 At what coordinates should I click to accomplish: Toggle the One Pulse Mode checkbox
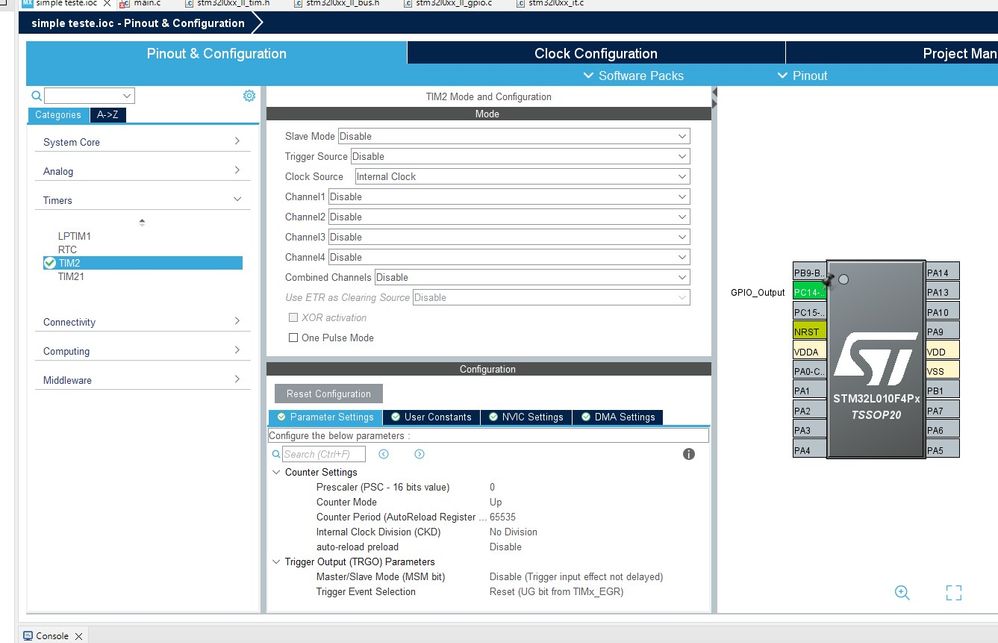[293, 337]
